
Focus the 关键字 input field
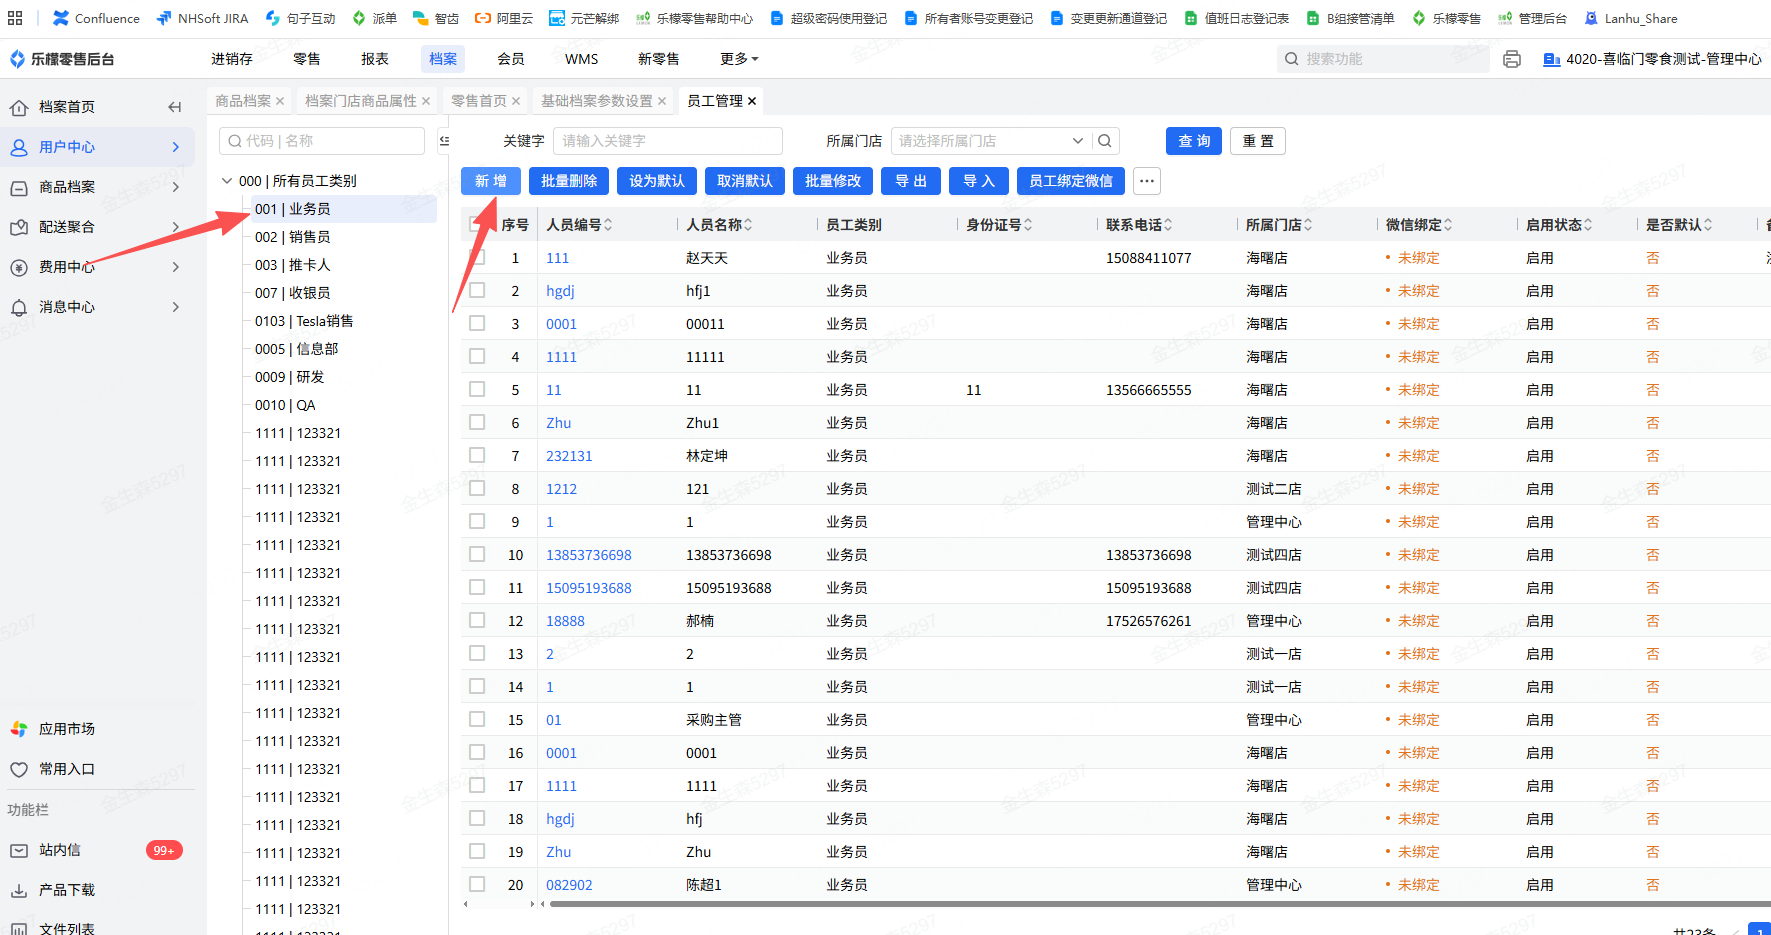point(668,141)
